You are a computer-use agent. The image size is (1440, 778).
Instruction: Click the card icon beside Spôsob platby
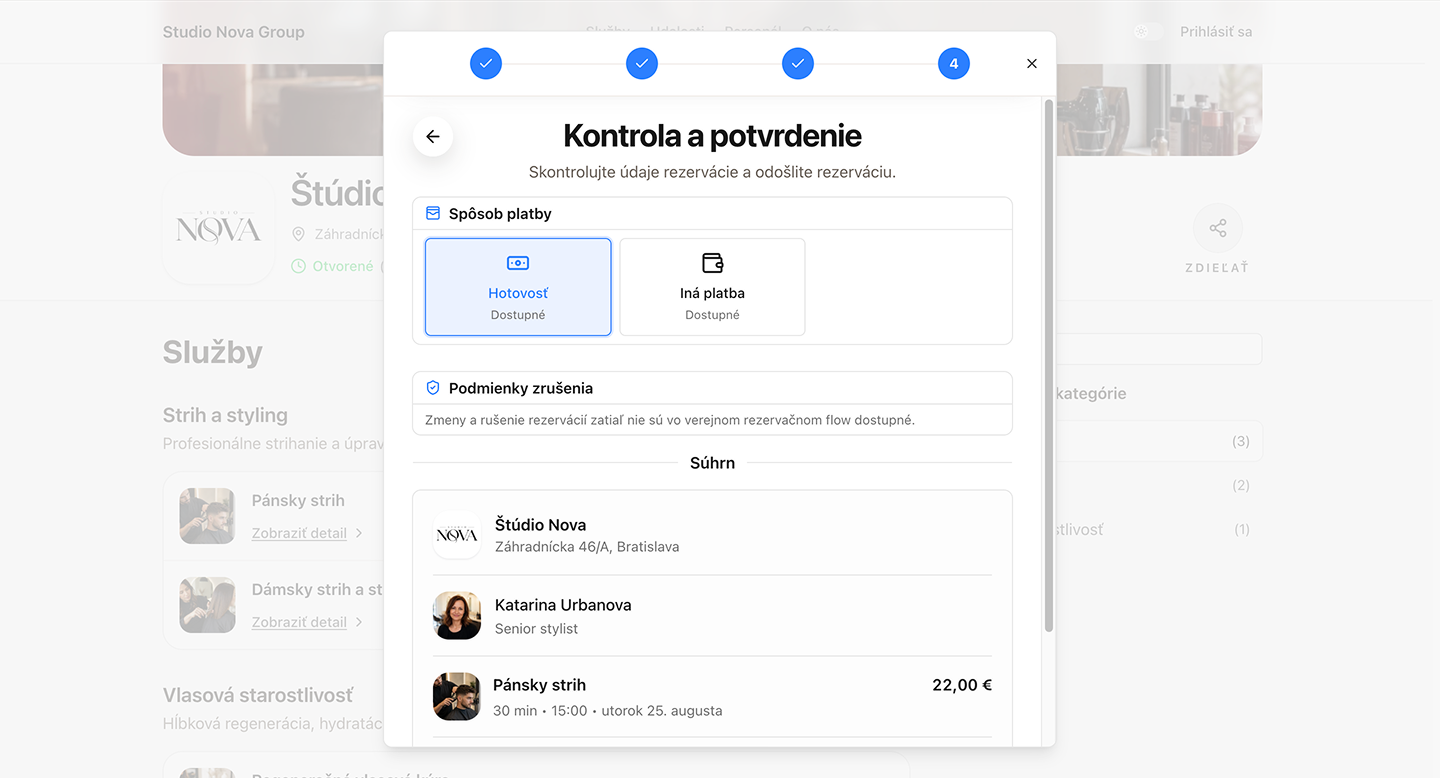[x=433, y=213]
